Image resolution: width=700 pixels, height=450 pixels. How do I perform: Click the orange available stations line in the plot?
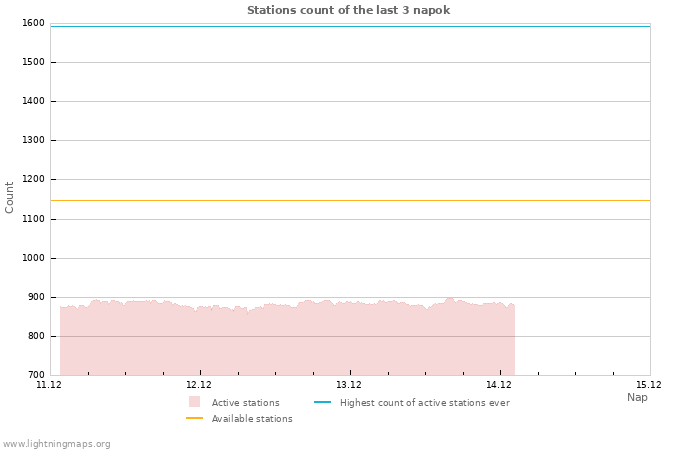pos(350,200)
